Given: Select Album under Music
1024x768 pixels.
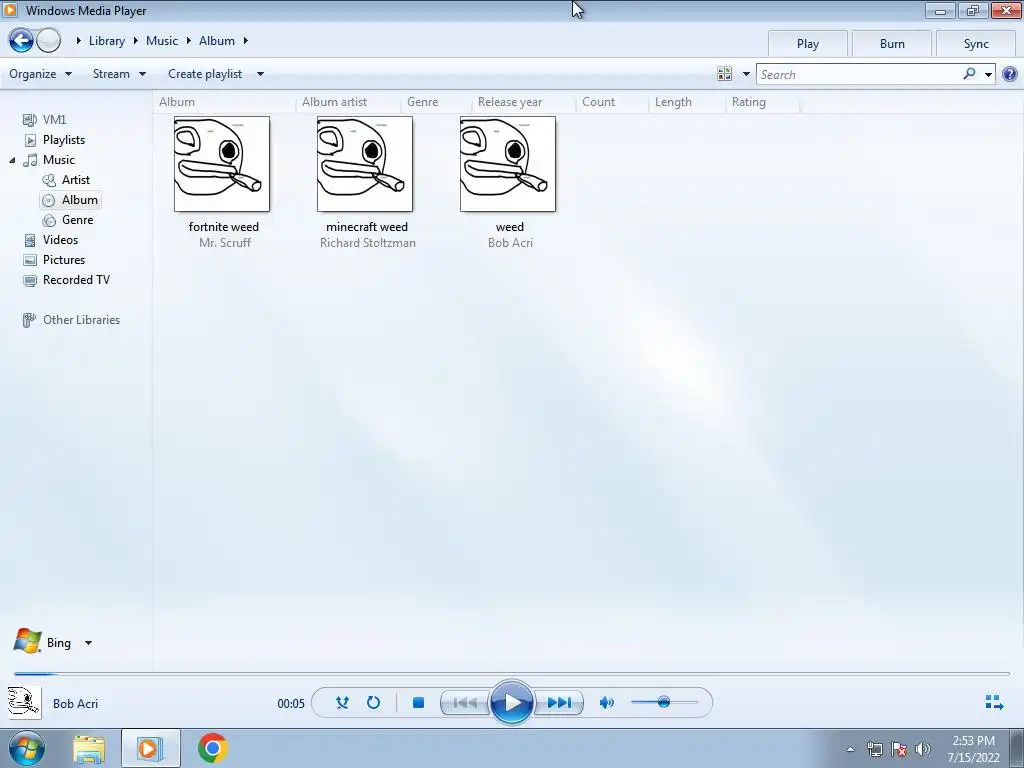Looking at the screenshot, I should [x=71, y=200].
